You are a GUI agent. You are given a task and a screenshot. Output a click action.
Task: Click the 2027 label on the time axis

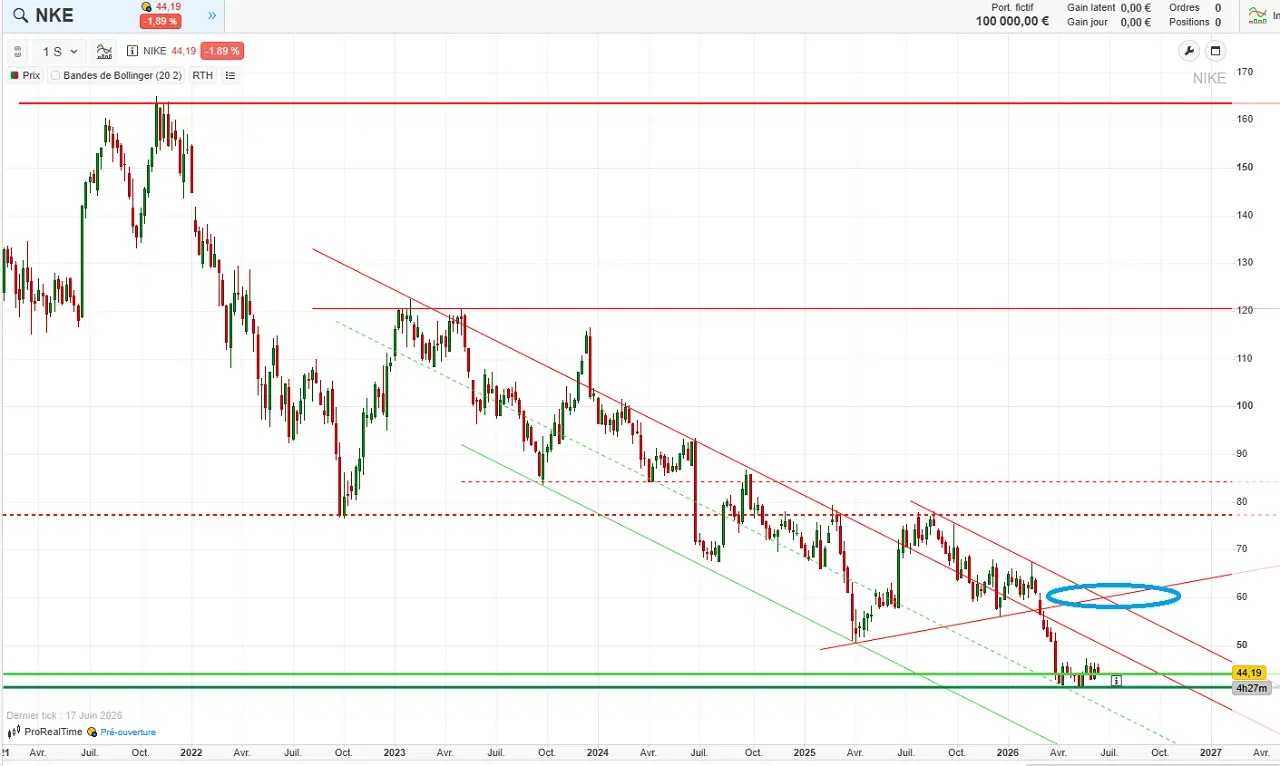tap(1211, 751)
